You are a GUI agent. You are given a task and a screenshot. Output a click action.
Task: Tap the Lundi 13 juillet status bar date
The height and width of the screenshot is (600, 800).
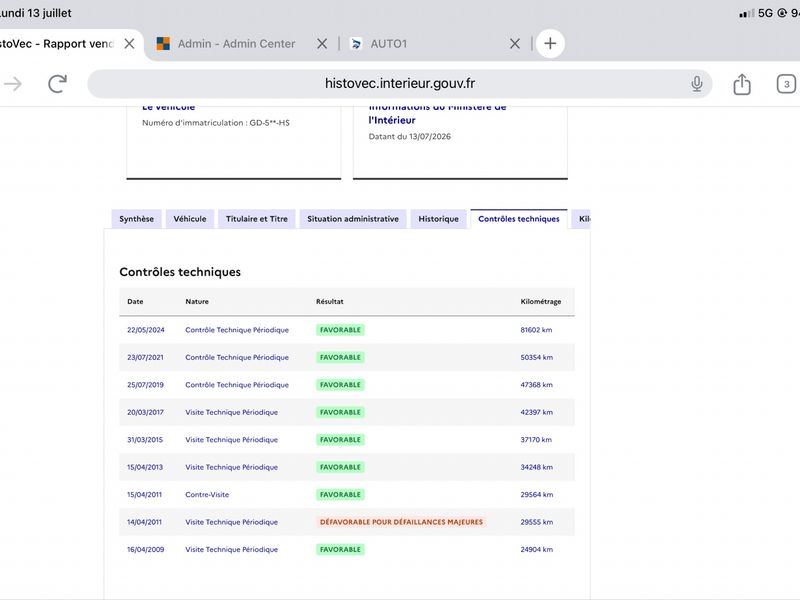(36, 13)
